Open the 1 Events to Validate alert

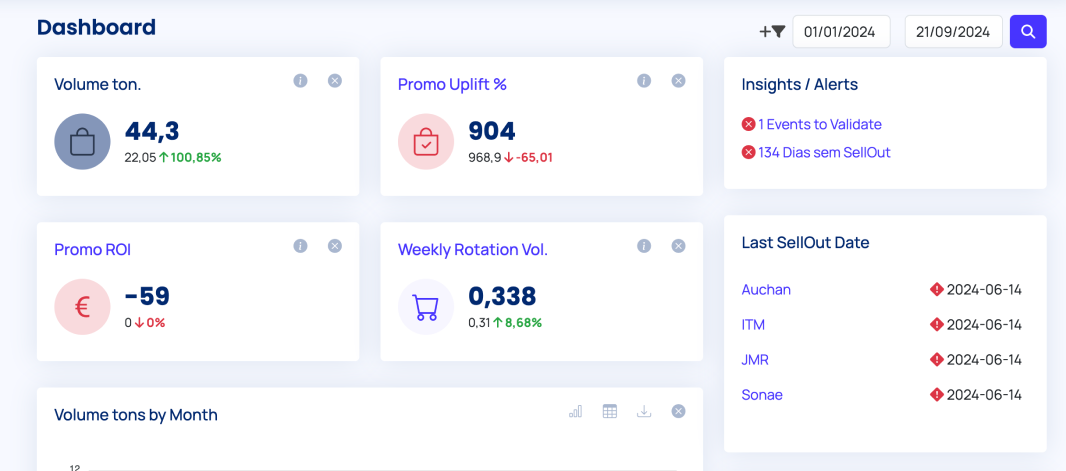click(819, 125)
